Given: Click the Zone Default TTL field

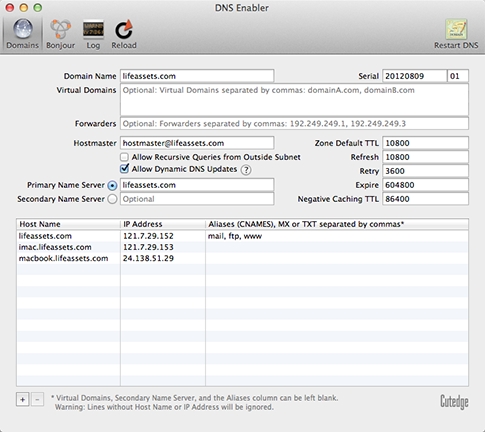Looking at the screenshot, I should (x=425, y=143).
